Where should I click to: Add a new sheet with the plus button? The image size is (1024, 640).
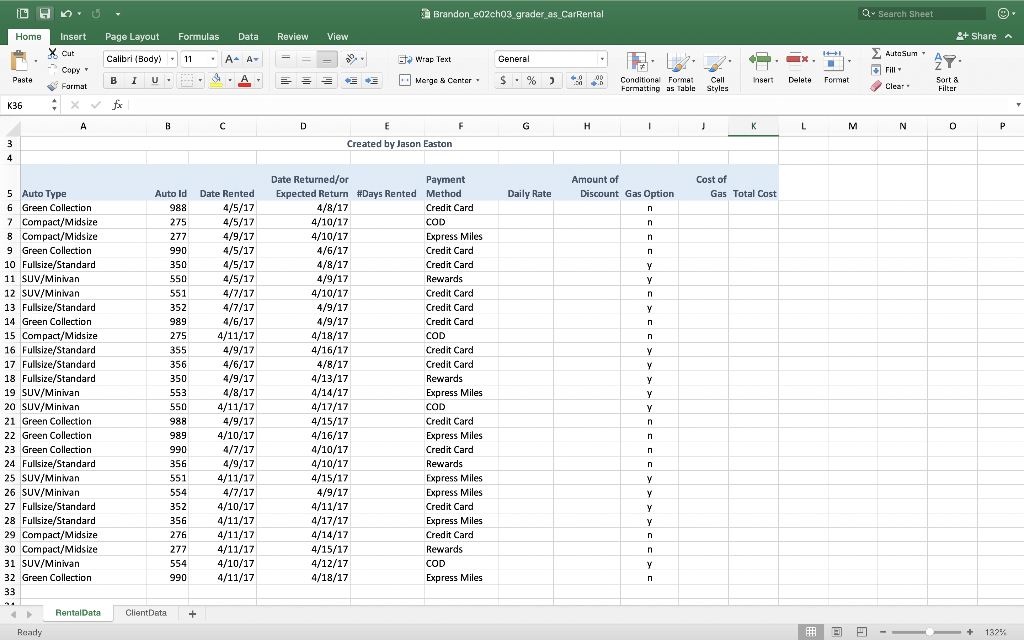pyautogui.click(x=192, y=613)
